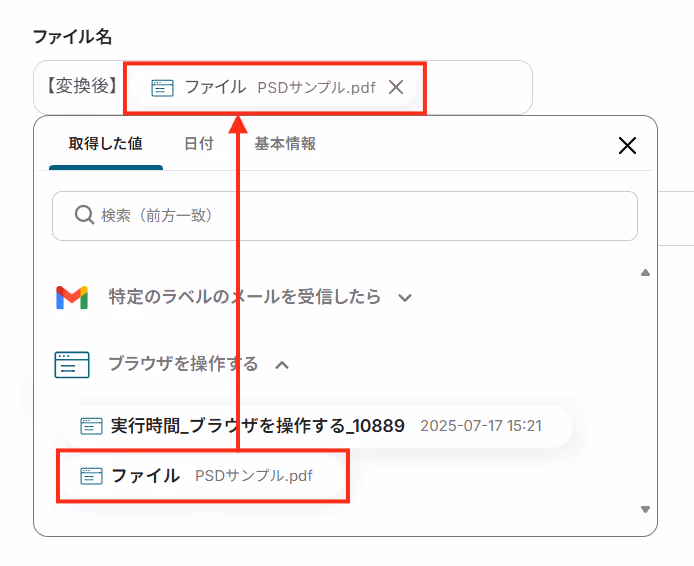Collapse the ブラウザを操作する section chevron
The width and height of the screenshot is (694, 566).
282,365
